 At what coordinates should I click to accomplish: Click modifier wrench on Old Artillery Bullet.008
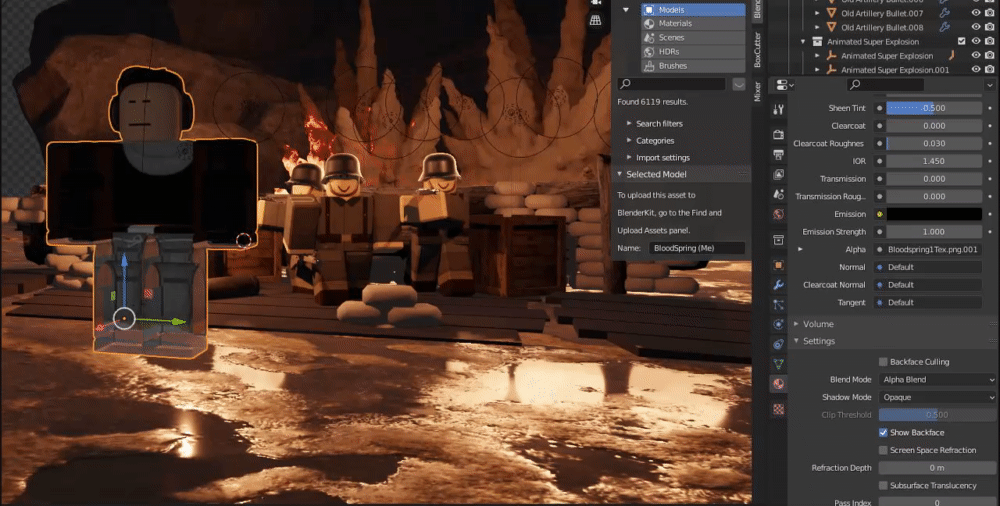pyautogui.click(x=945, y=27)
